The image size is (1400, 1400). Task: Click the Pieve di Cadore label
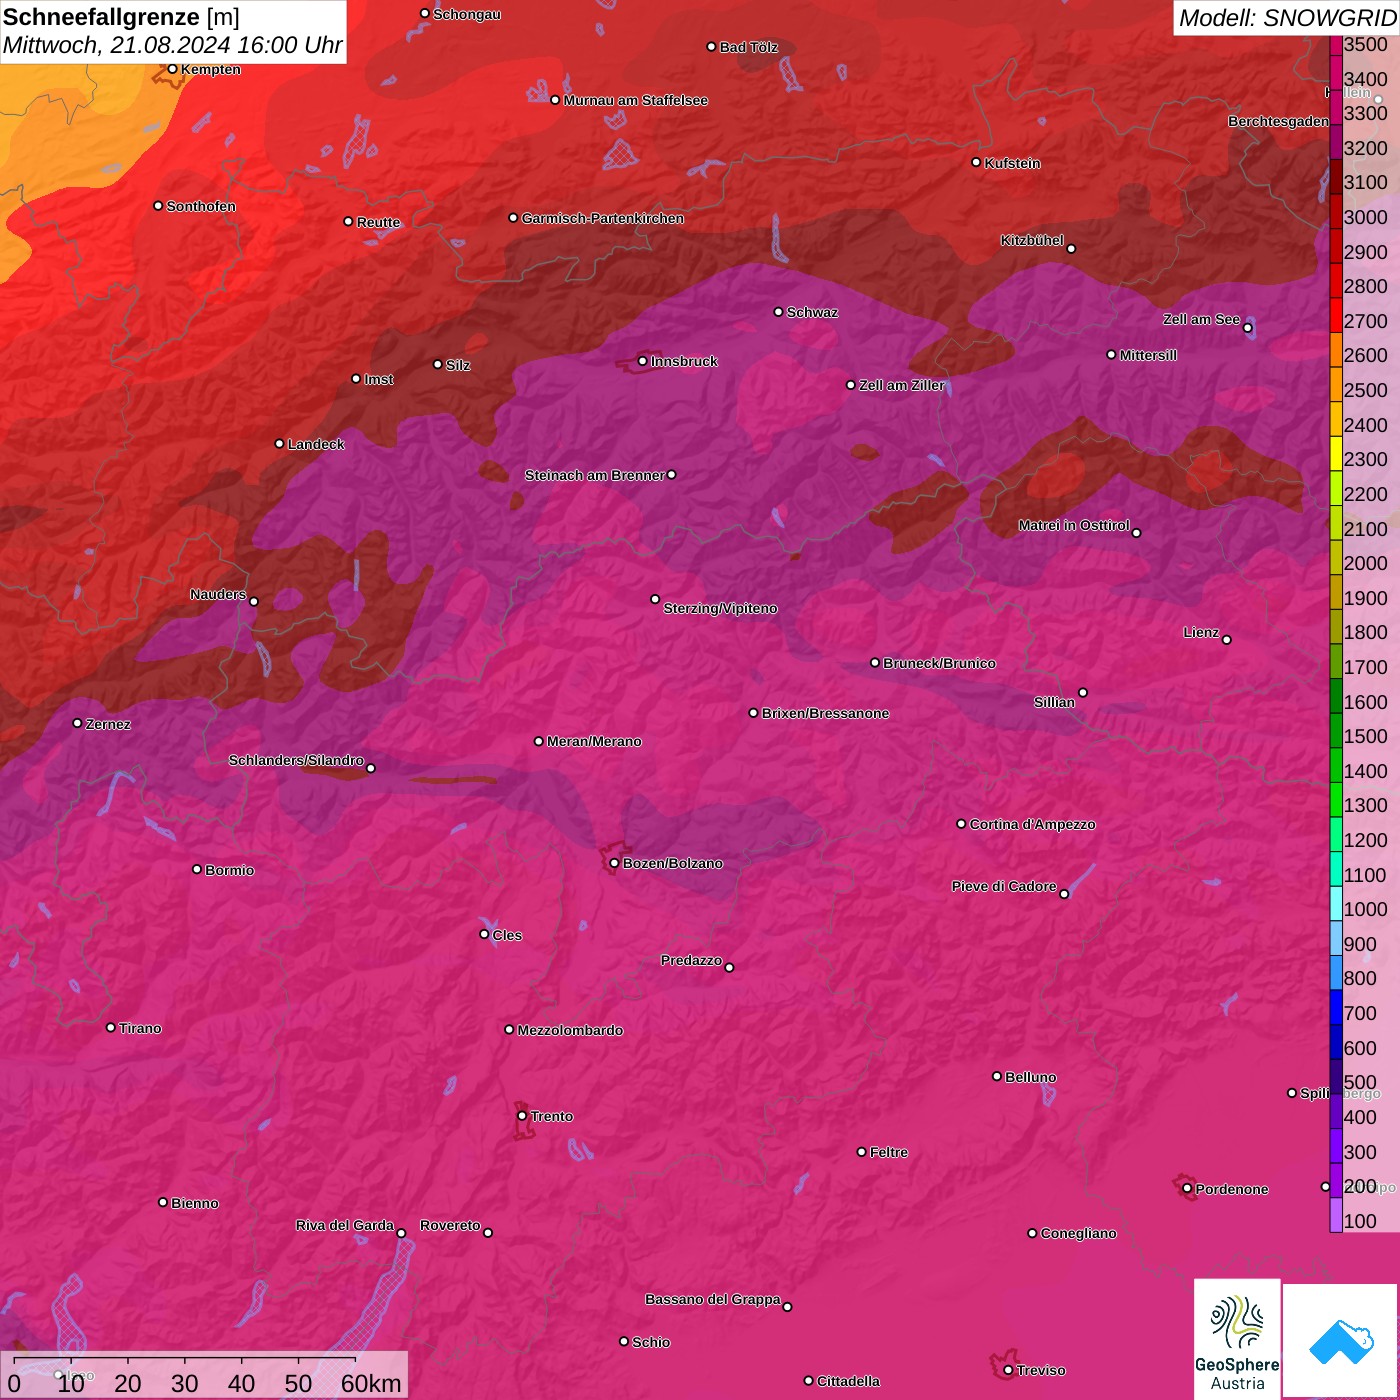pos(1004,886)
